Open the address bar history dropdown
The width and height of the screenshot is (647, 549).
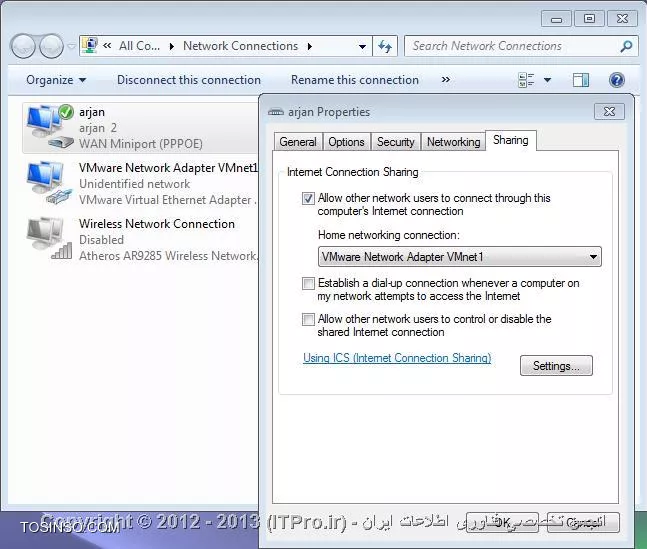362,46
